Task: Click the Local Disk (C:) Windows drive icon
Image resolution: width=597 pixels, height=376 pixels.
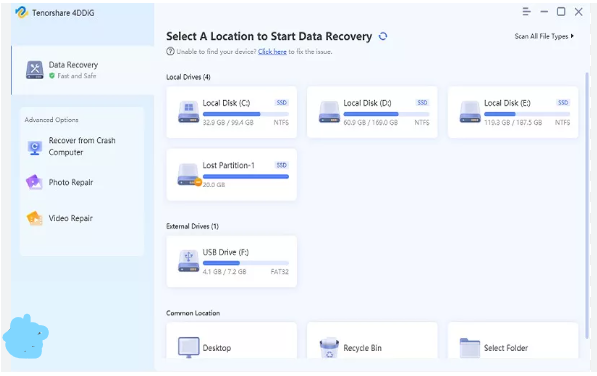Action: pos(188,112)
